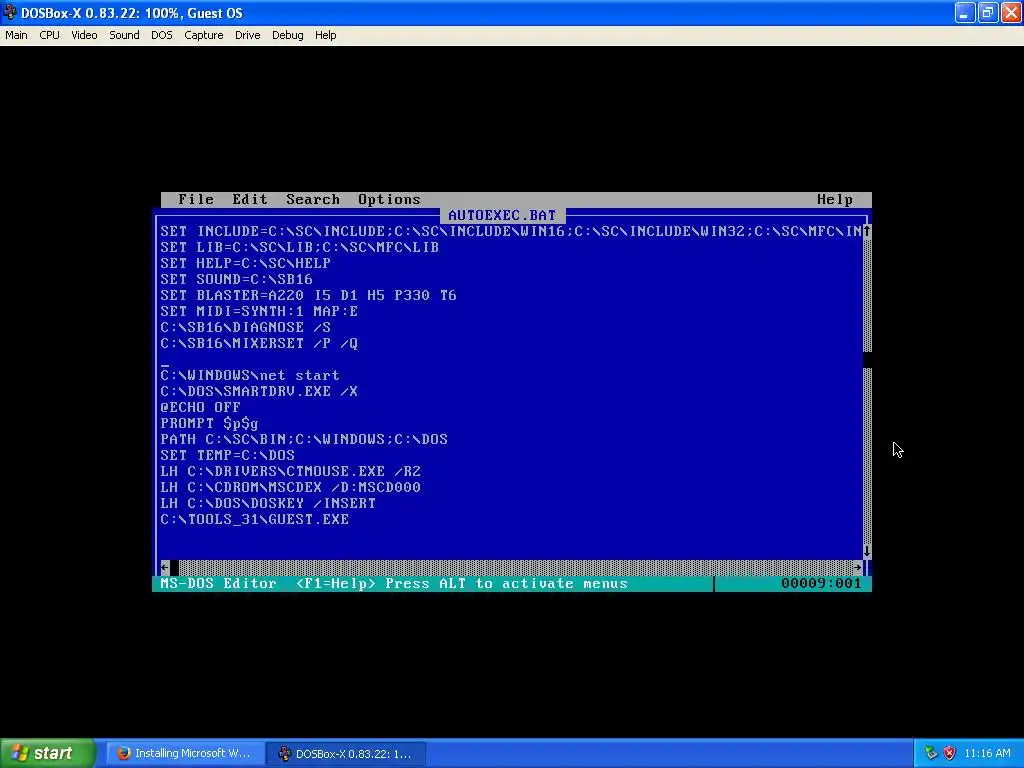Click the AUTOEXEC.BAT title label
The width and height of the screenshot is (1024, 768).
pyautogui.click(x=502, y=216)
